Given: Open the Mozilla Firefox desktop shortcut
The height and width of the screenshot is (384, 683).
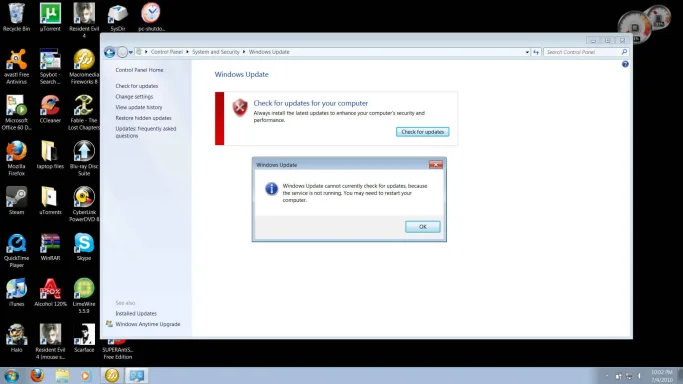Looking at the screenshot, I should 17,158.
